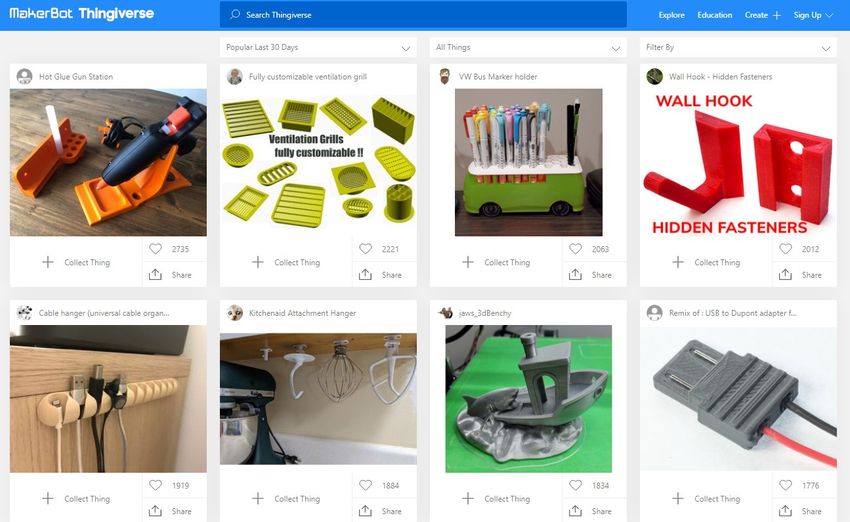Click Collect Thing for VW Bus Marker holder
This screenshot has width=850, height=522.
tap(496, 262)
